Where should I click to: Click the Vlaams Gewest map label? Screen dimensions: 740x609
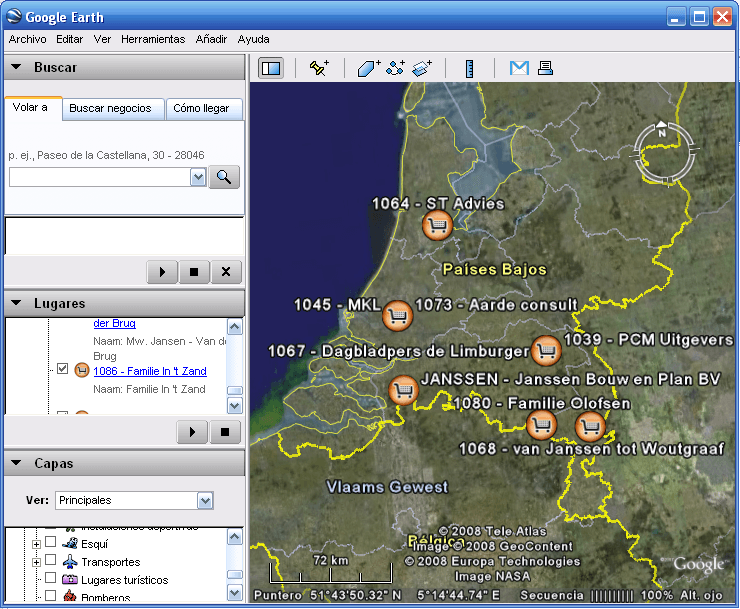point(387,487)
